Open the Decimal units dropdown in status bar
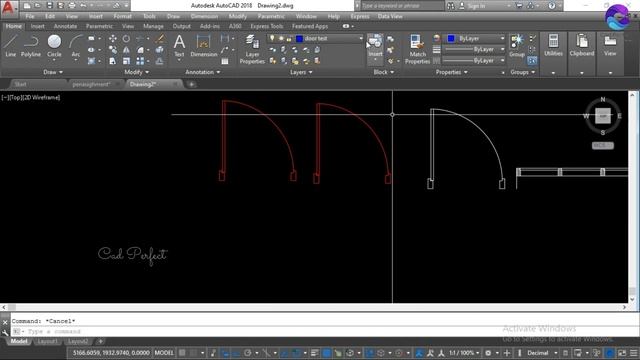Viewport: 640px width, 360px height. pyautogui.click(x=542, y=353)
